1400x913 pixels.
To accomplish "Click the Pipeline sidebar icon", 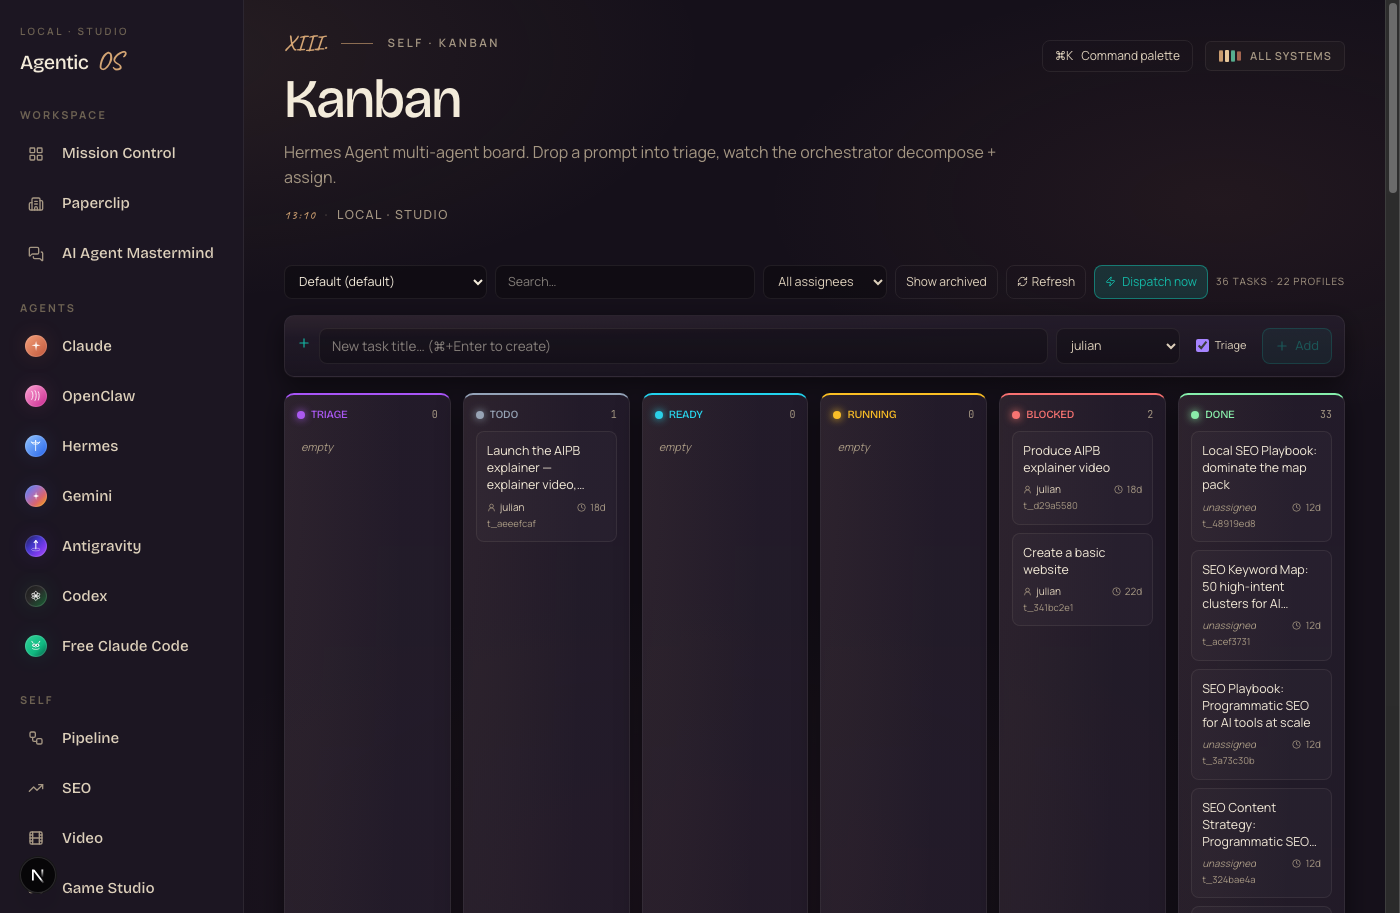I will 36,738.
